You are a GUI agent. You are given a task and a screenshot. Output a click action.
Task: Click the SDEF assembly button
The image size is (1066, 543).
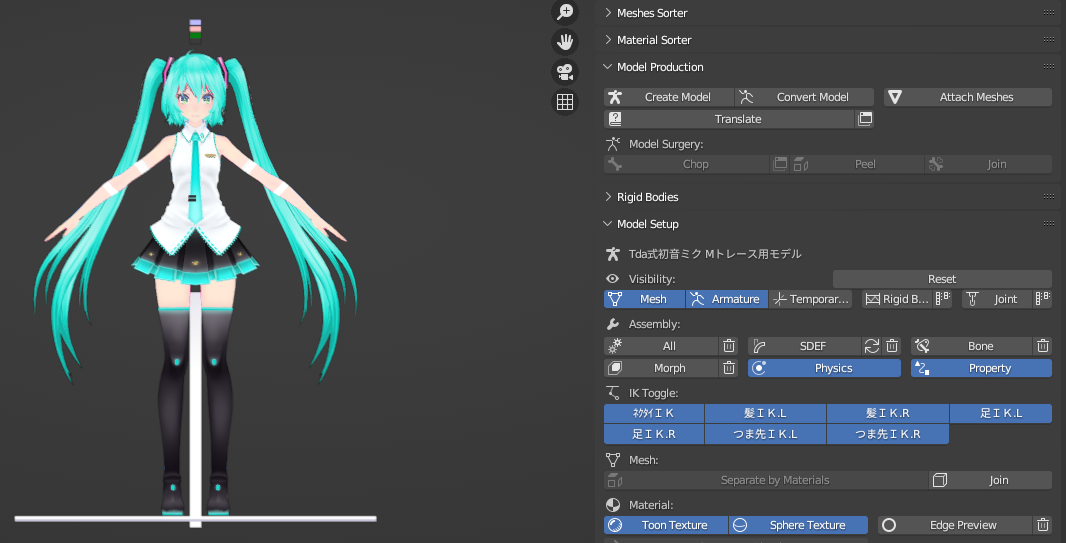click(805, 346)
